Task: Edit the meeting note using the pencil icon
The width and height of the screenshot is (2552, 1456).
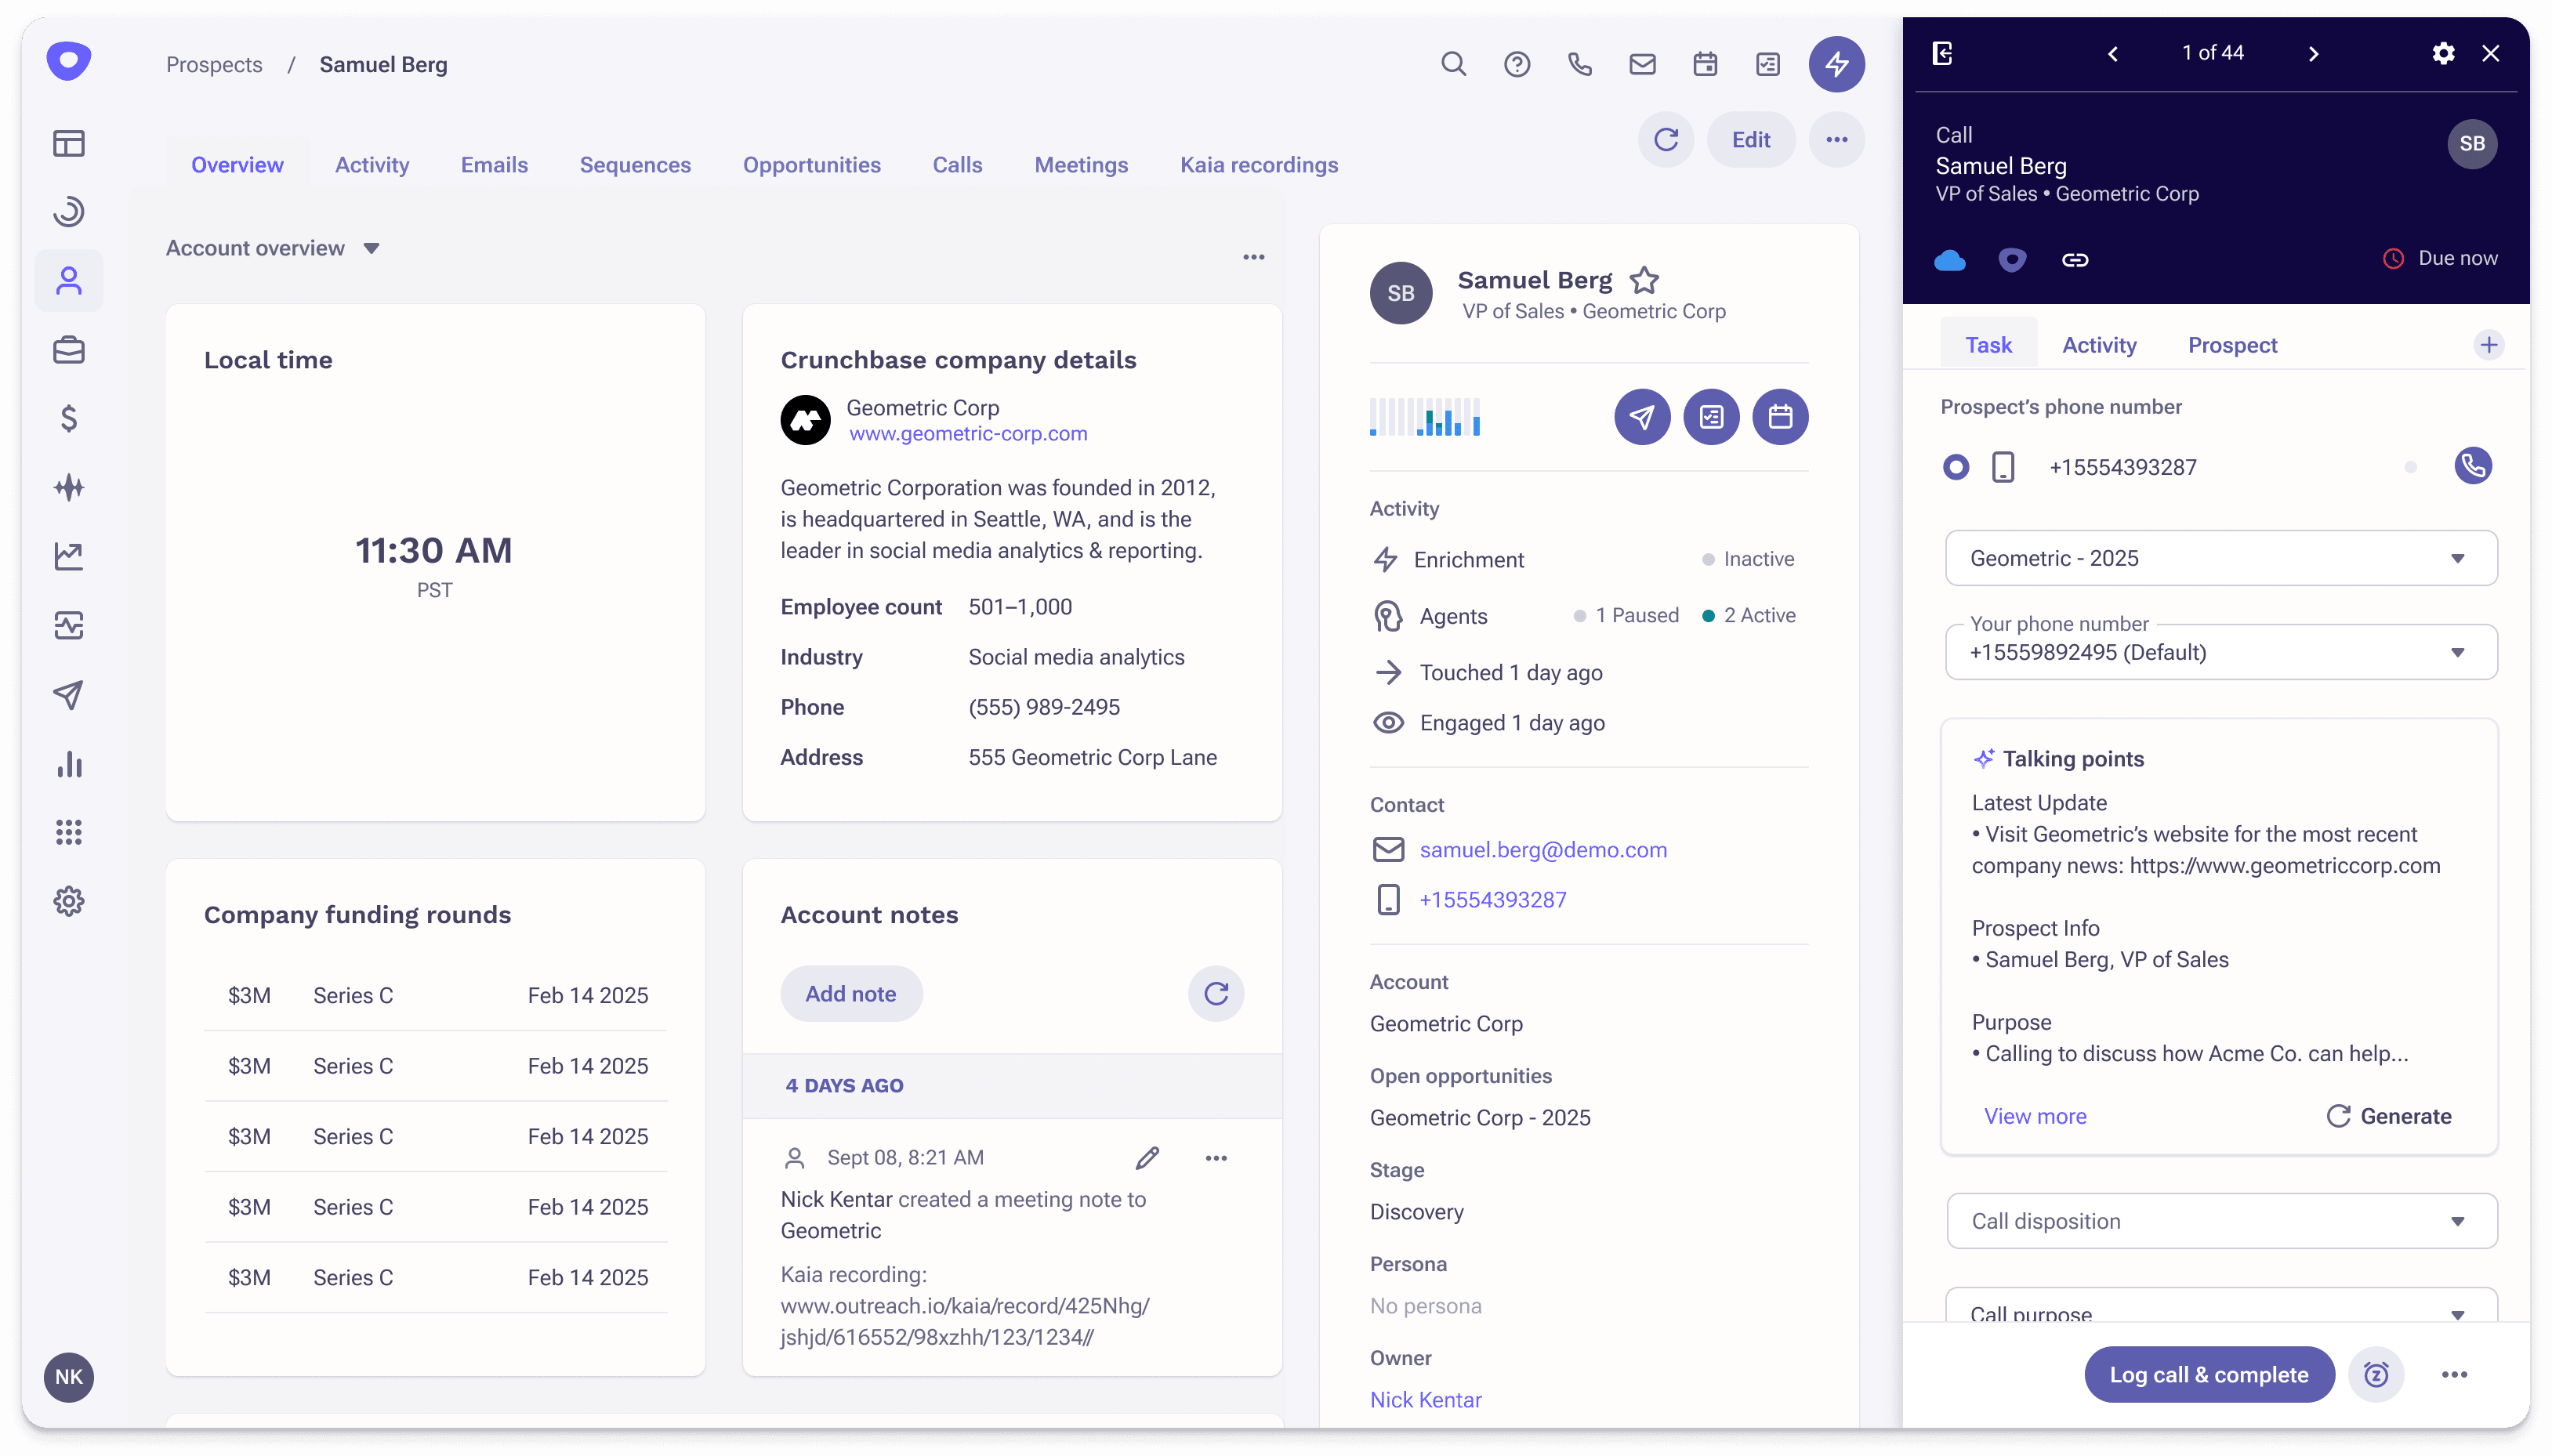Action: (x=1146, y=1157)
